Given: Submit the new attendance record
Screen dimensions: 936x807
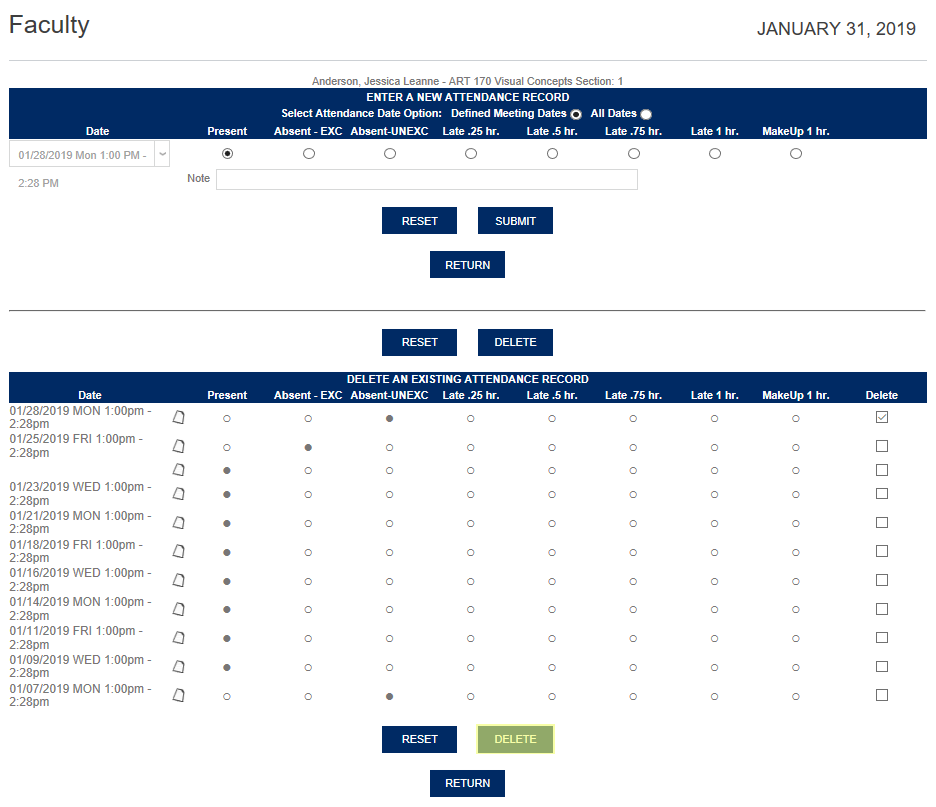Looking at the screenshot, I should (x=515, y=221).
